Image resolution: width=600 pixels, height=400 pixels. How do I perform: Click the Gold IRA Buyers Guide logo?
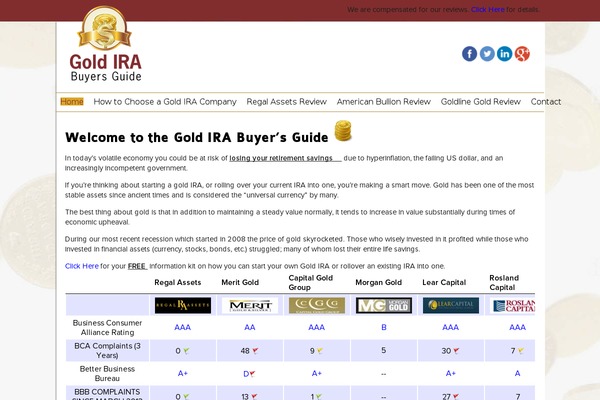click(105, 44)
